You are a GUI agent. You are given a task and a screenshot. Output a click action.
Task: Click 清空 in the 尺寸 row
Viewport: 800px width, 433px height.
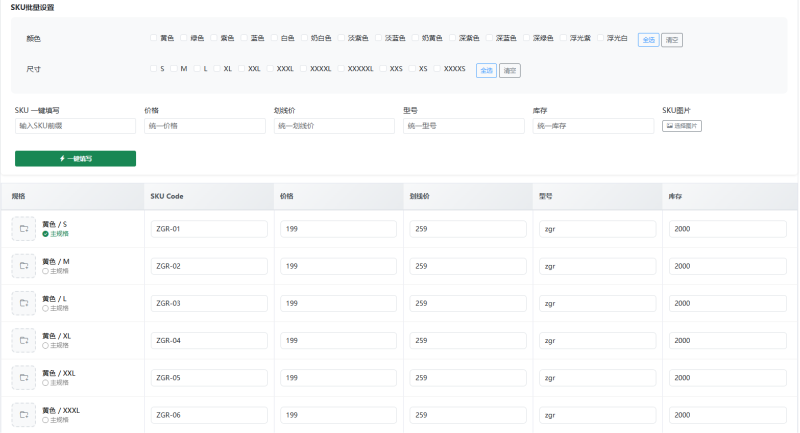[510, 70]
